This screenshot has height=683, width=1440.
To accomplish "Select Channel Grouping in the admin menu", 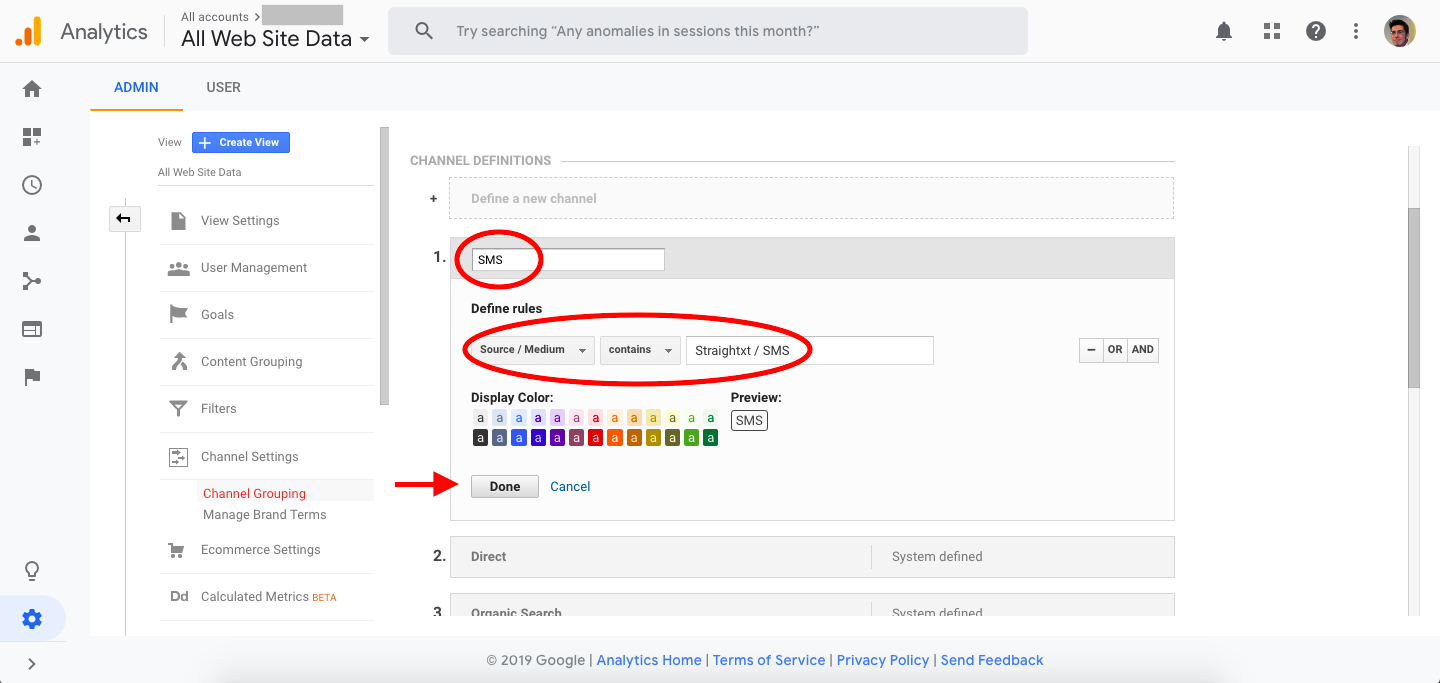I will [253, 493].
